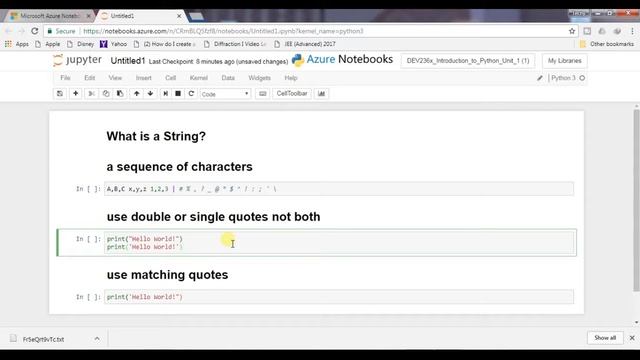The image size is (640, 360).
Task: Open the Help menu
Action: pyautogui.click(x=291, y=78)
